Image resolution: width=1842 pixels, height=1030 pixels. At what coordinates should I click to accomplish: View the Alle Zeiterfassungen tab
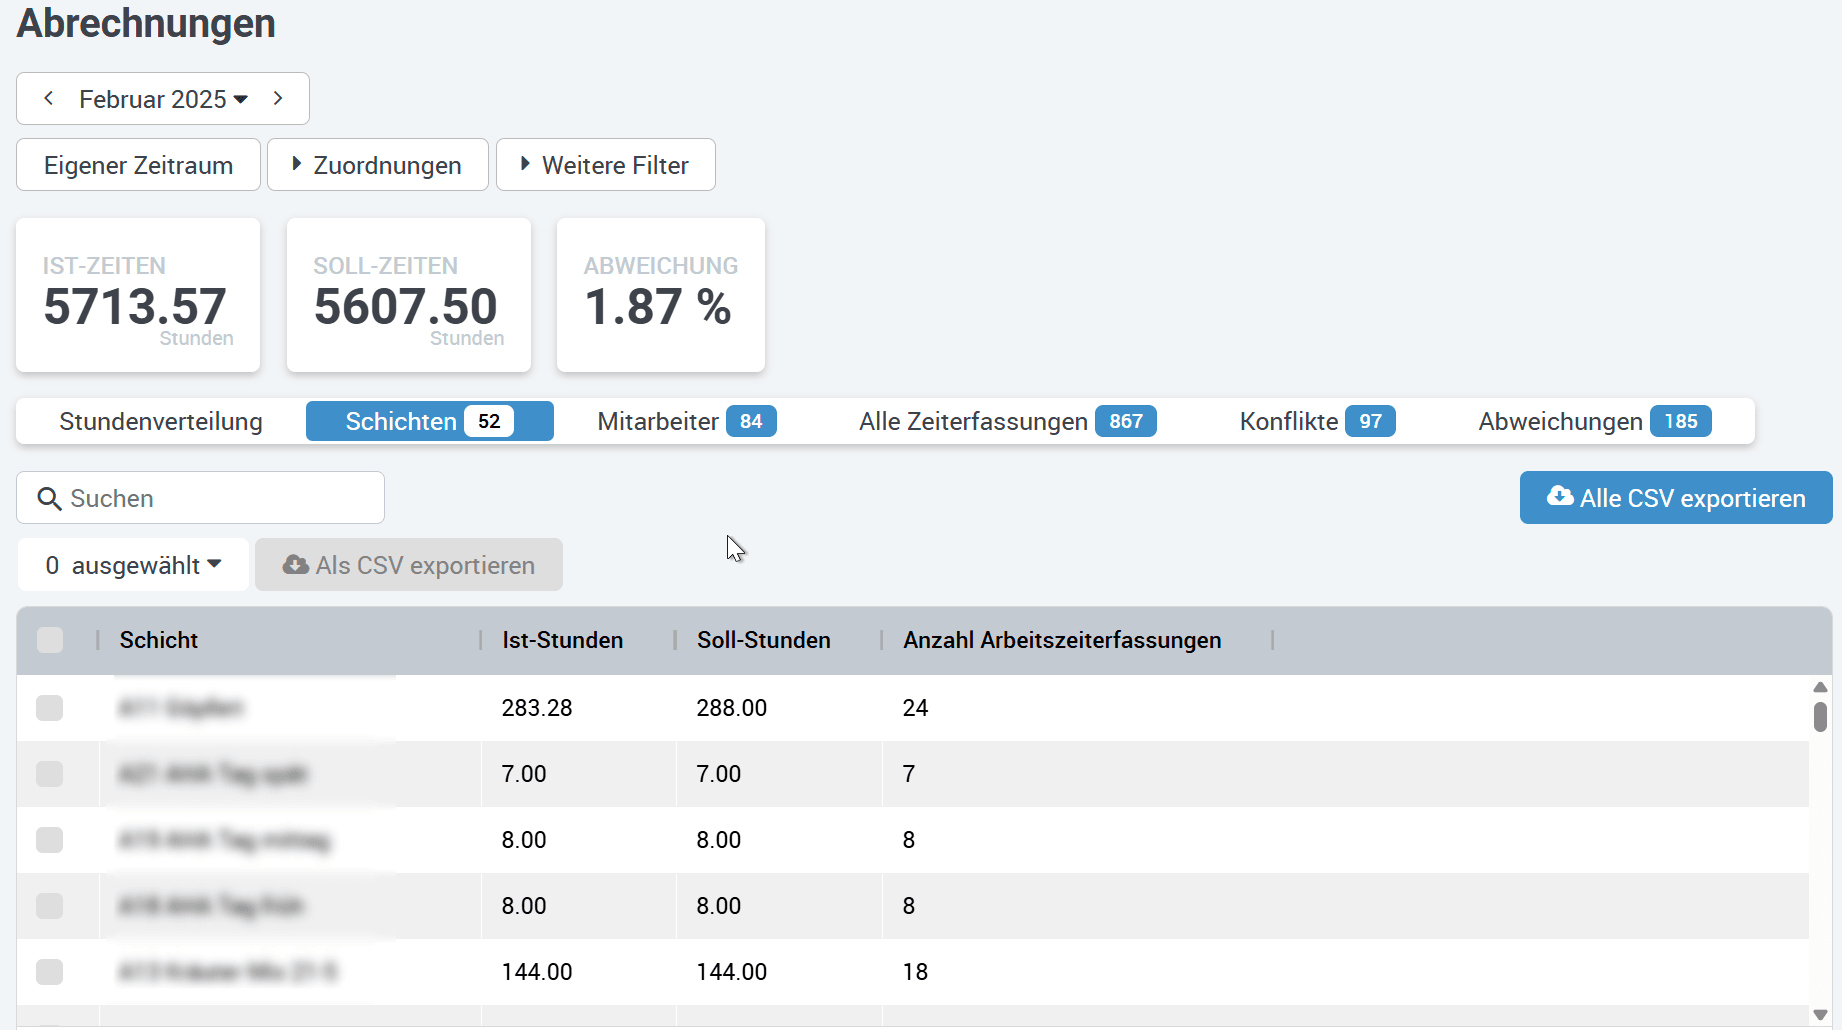pyautogui.click(x=971, y=421)
